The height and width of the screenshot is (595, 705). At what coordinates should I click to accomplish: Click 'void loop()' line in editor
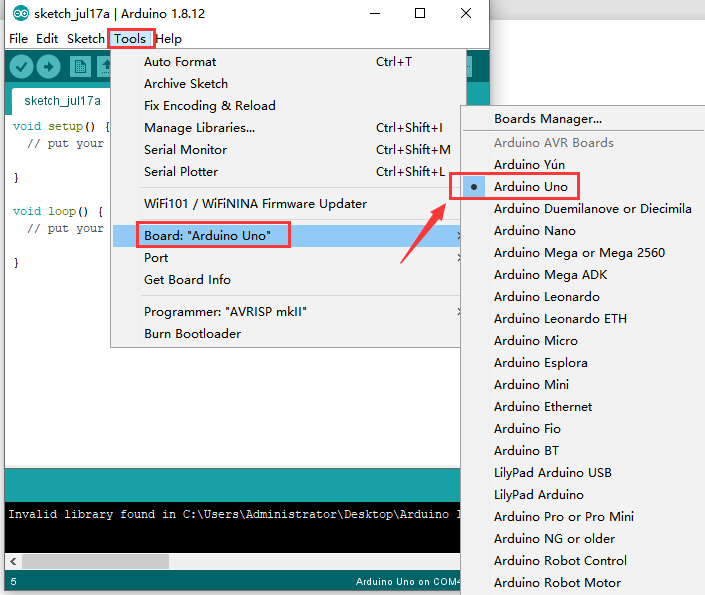click(58, 211)
